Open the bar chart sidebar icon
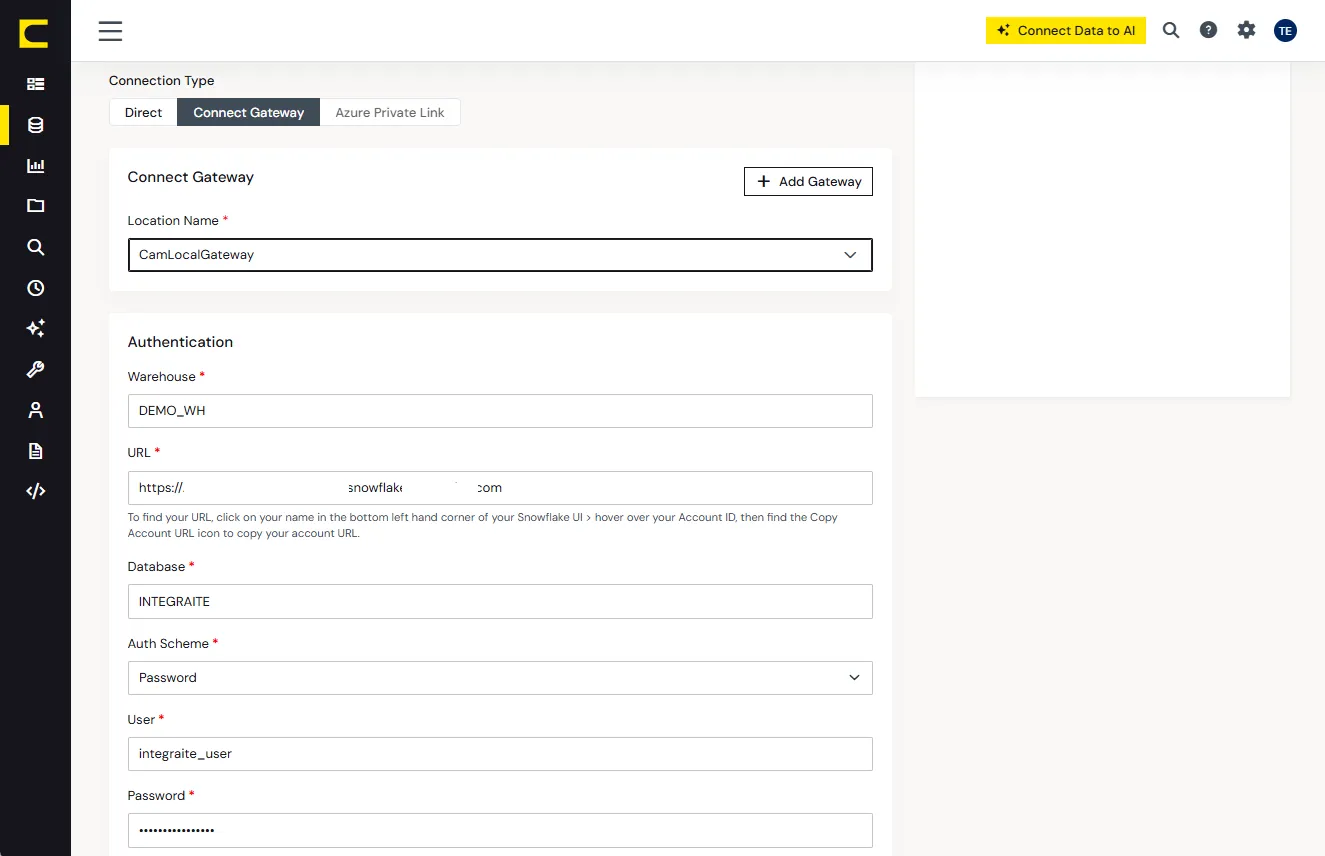This screenshot has height=856, width=1325. click(36, 166)
